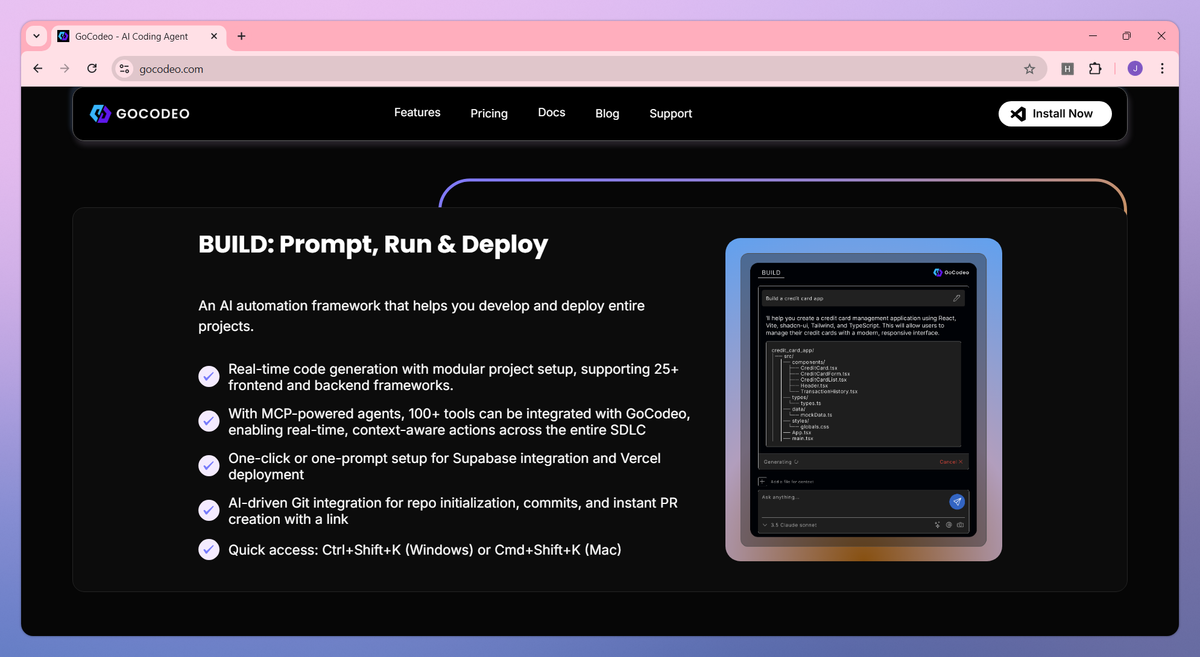1200x657 pixels.
Task: Click the checkmark icon beside AI-driven Git integration
Action: click(x=208, y=510)
